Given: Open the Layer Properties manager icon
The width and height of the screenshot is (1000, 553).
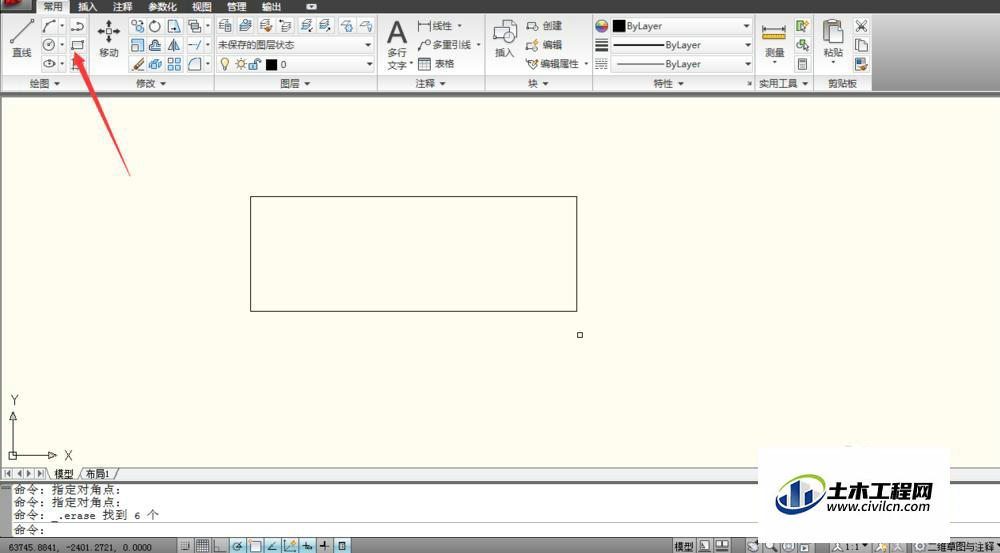Looking at the screenshot, I should (225, 26).
